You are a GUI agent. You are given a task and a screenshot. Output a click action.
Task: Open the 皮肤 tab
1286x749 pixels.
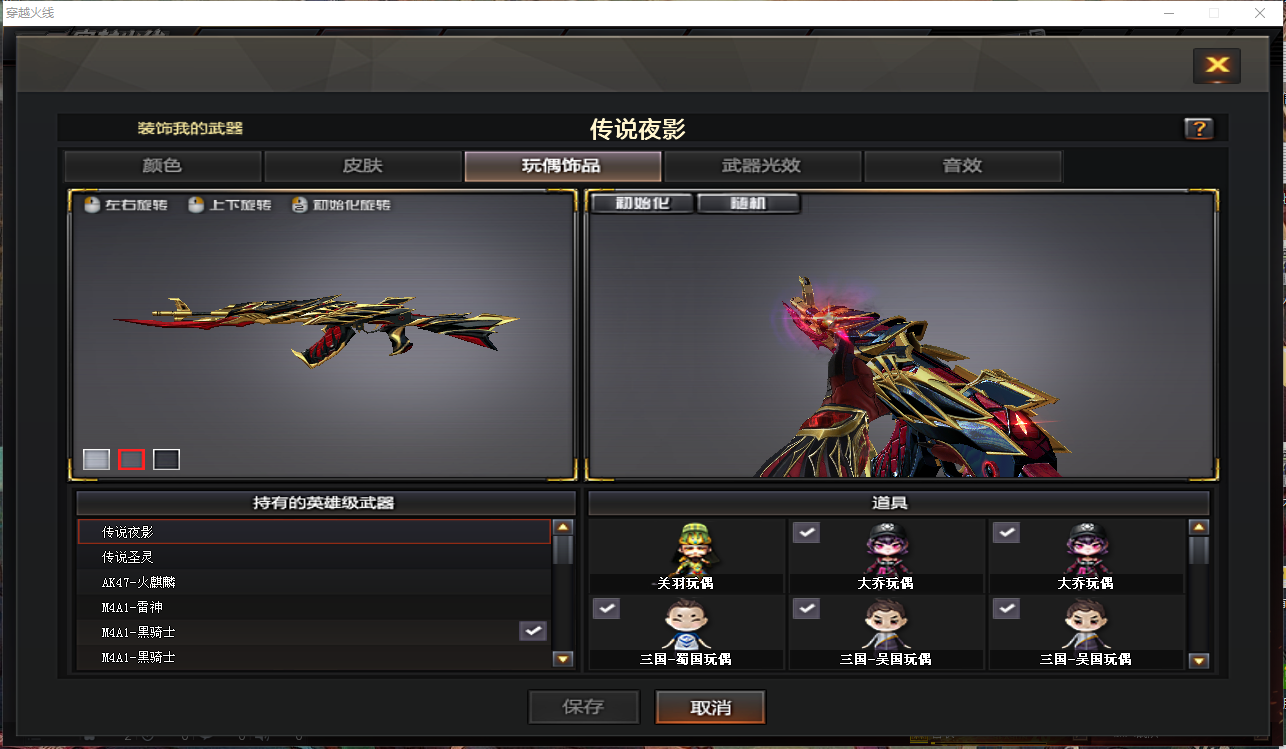click(362, 166)
